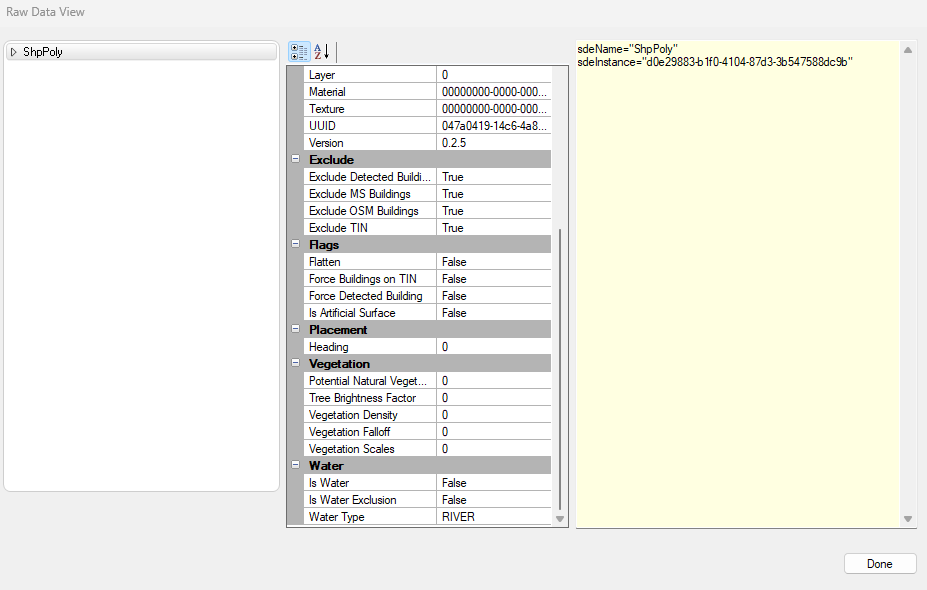Viewport: 927px width, 590px height.
Task: Select the Exclude TIN value field
Action: (x=494, y=228)
